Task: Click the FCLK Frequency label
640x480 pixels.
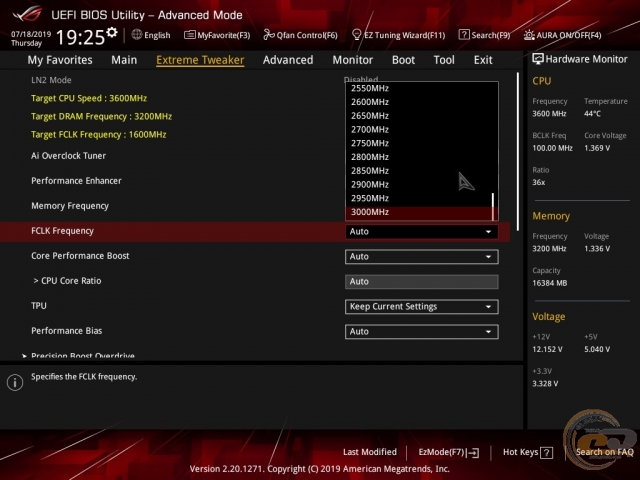Action: (x=62, y=231)
